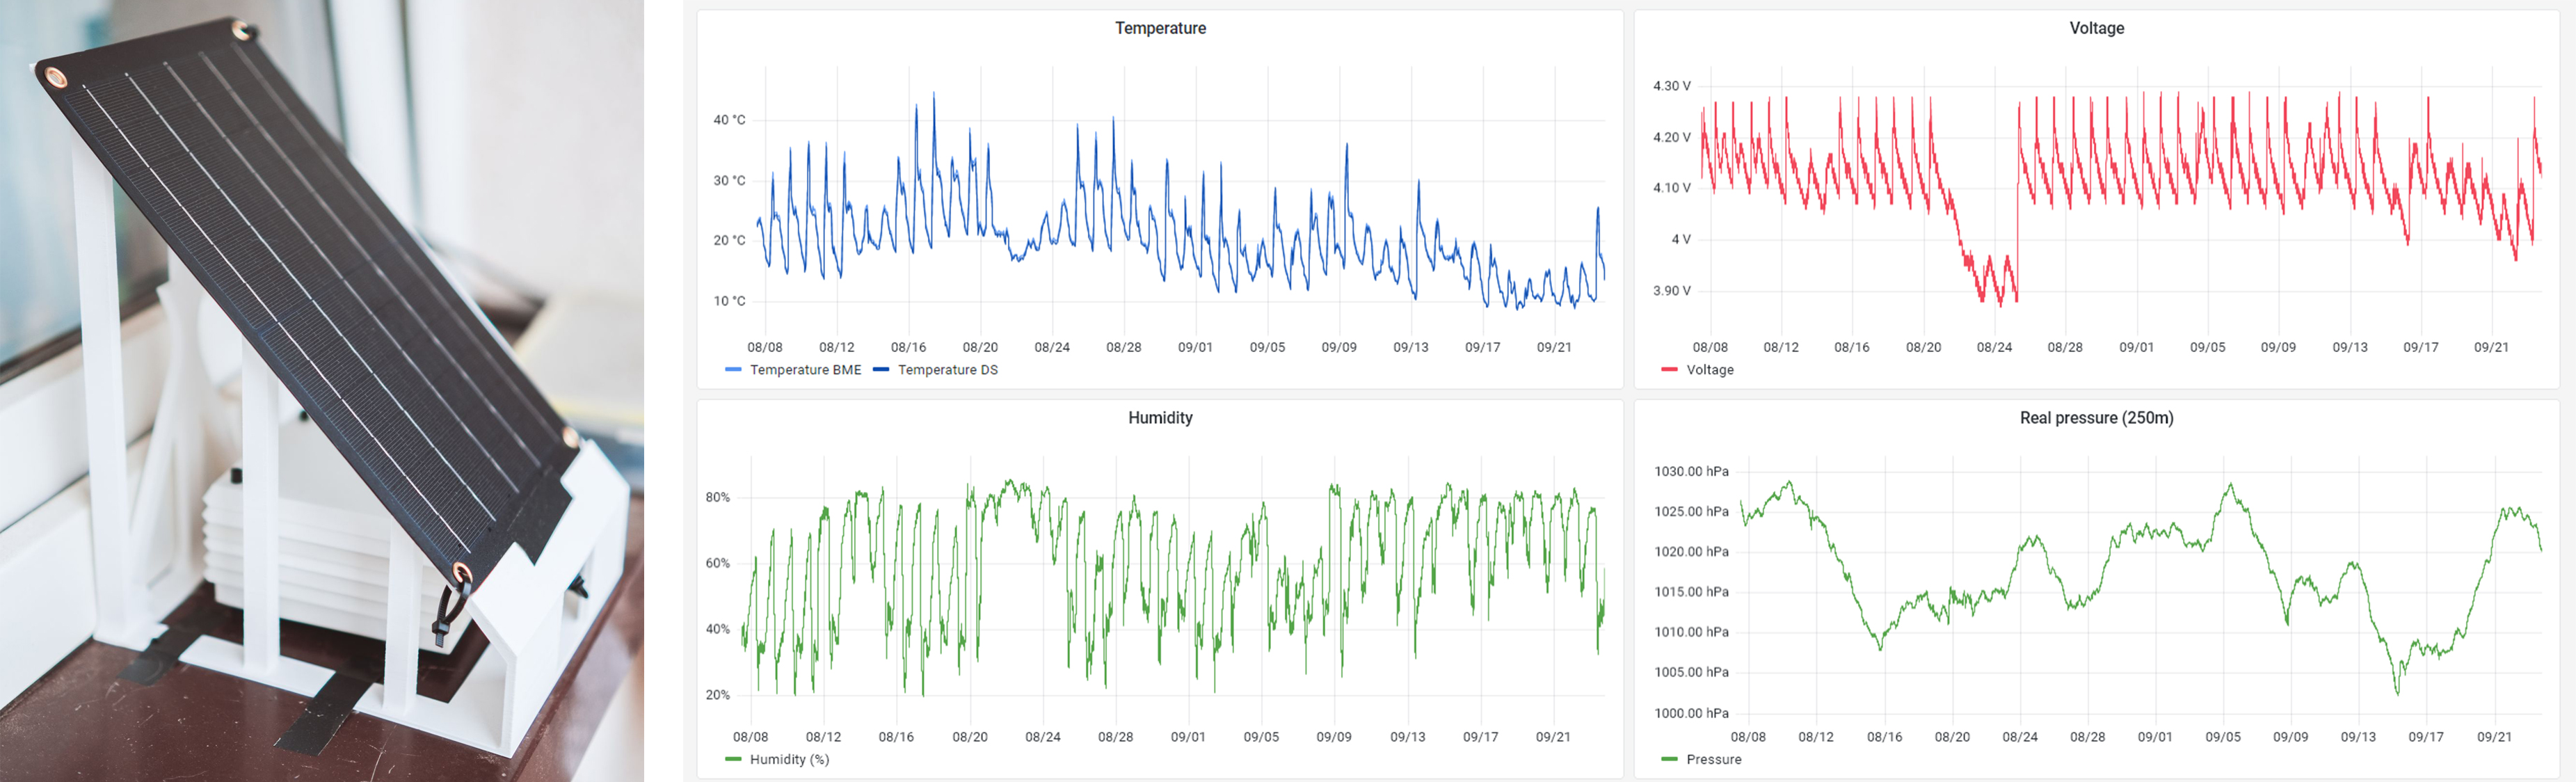Click the 09/21 date on Temperature chart axis

[x=1554, y=348]
